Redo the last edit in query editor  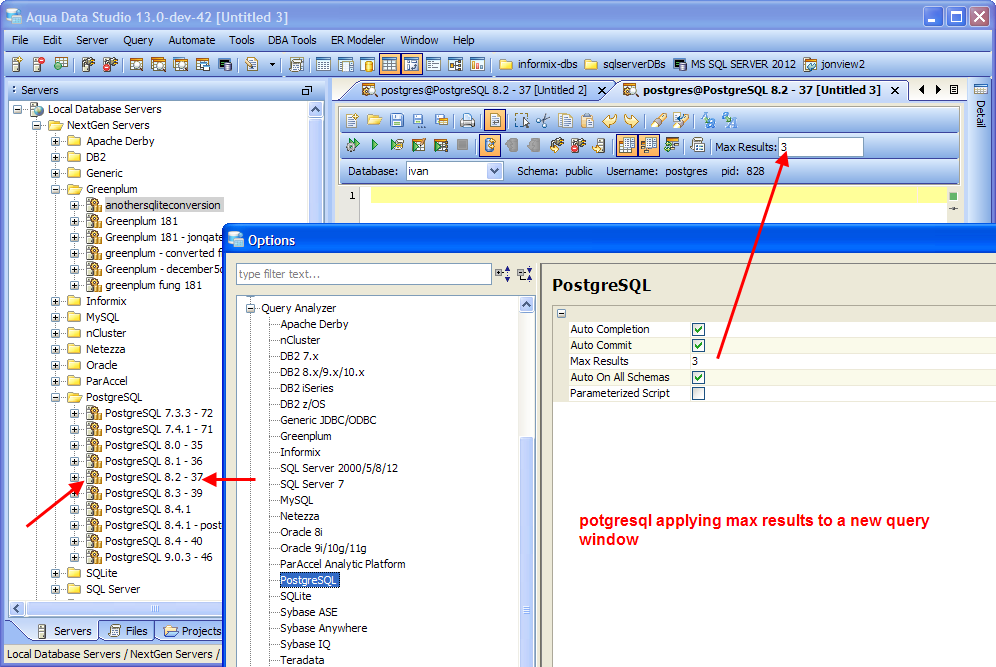tap(631, 121)
